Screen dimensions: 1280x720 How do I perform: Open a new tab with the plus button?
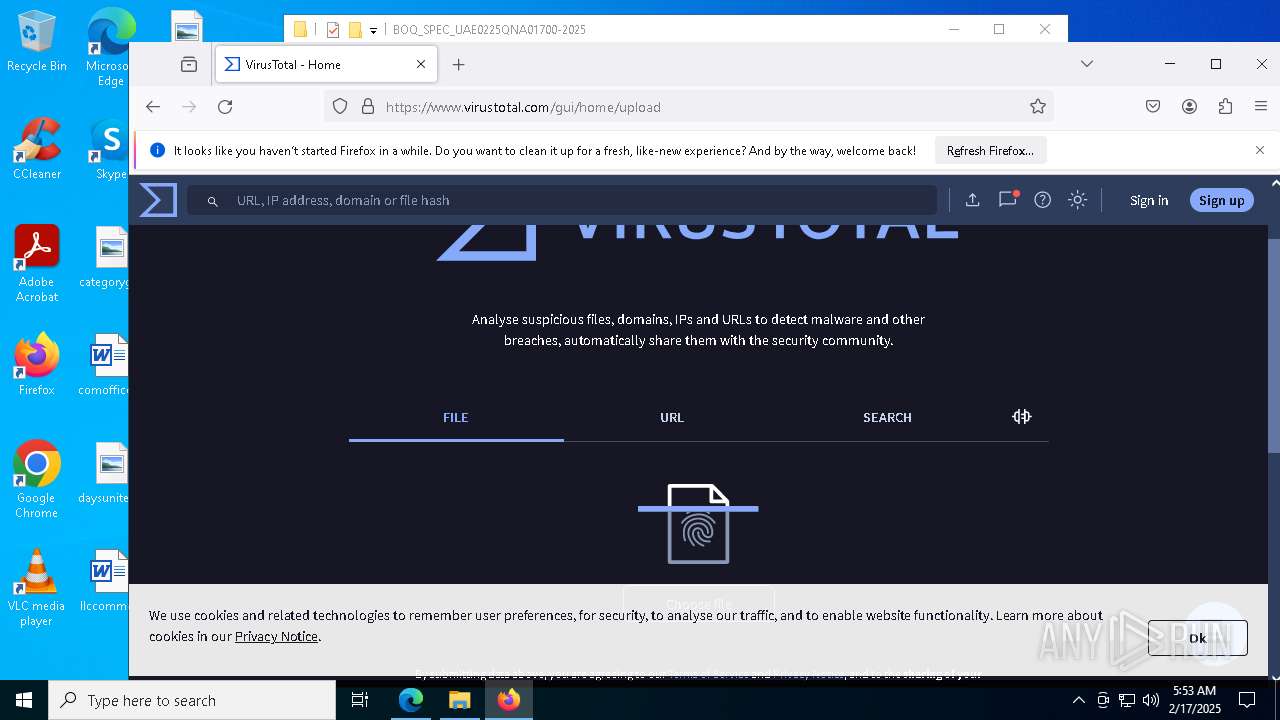pyautogui.click(x=459, y=64)
